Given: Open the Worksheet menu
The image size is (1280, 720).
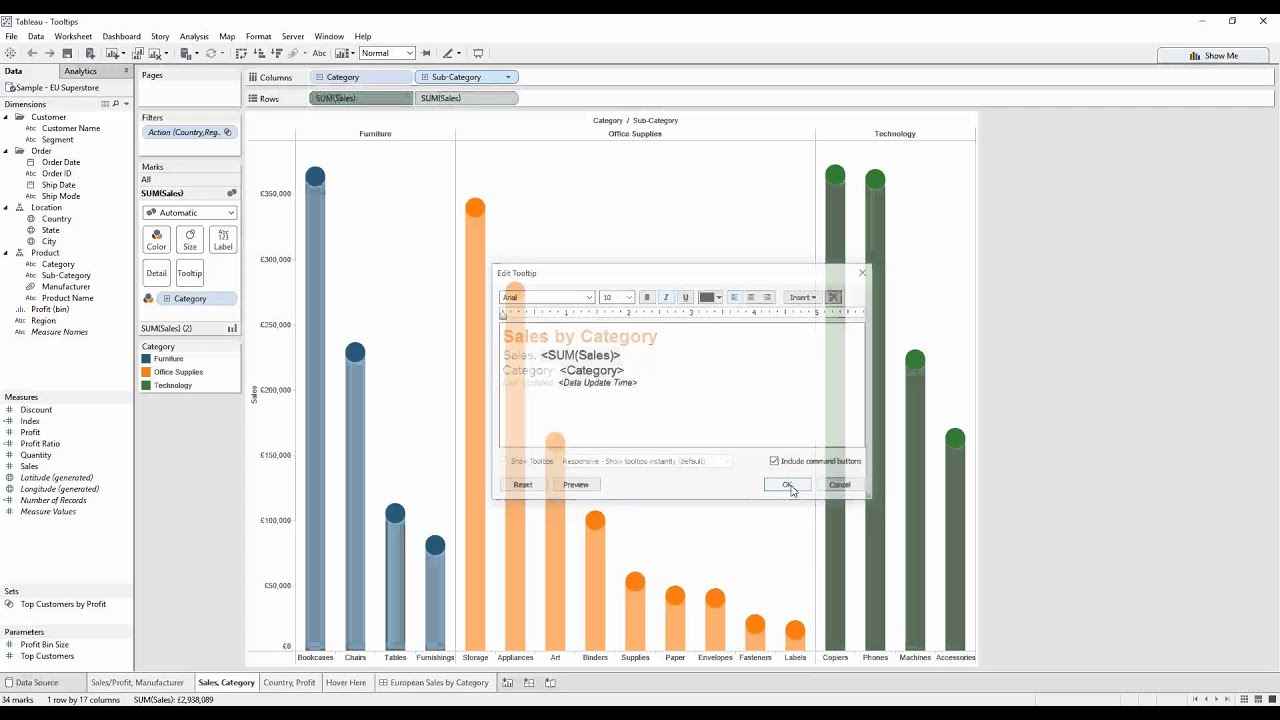Looking at the screenshot, I should 73,36.
